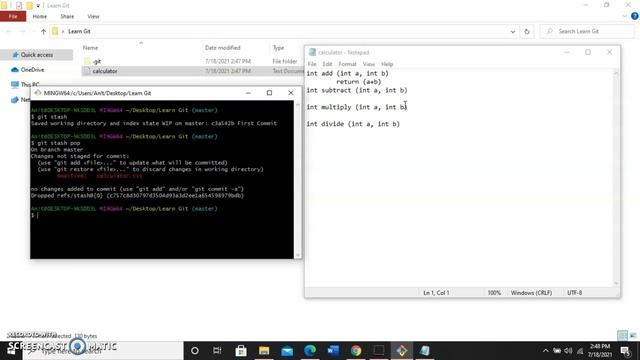
Task: Refresh the Learn Git folder view
Action: [527, 31]
